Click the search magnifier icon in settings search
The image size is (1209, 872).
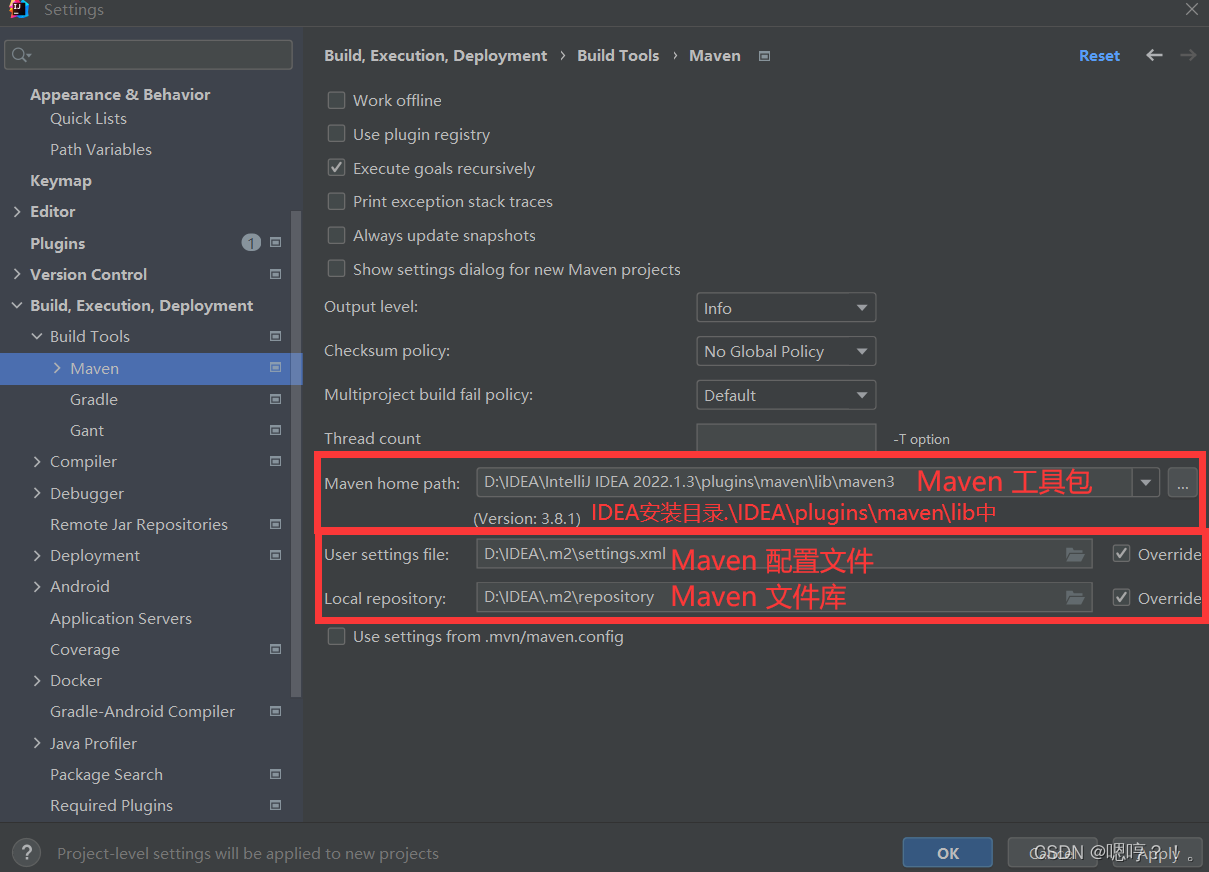[22, 55]
